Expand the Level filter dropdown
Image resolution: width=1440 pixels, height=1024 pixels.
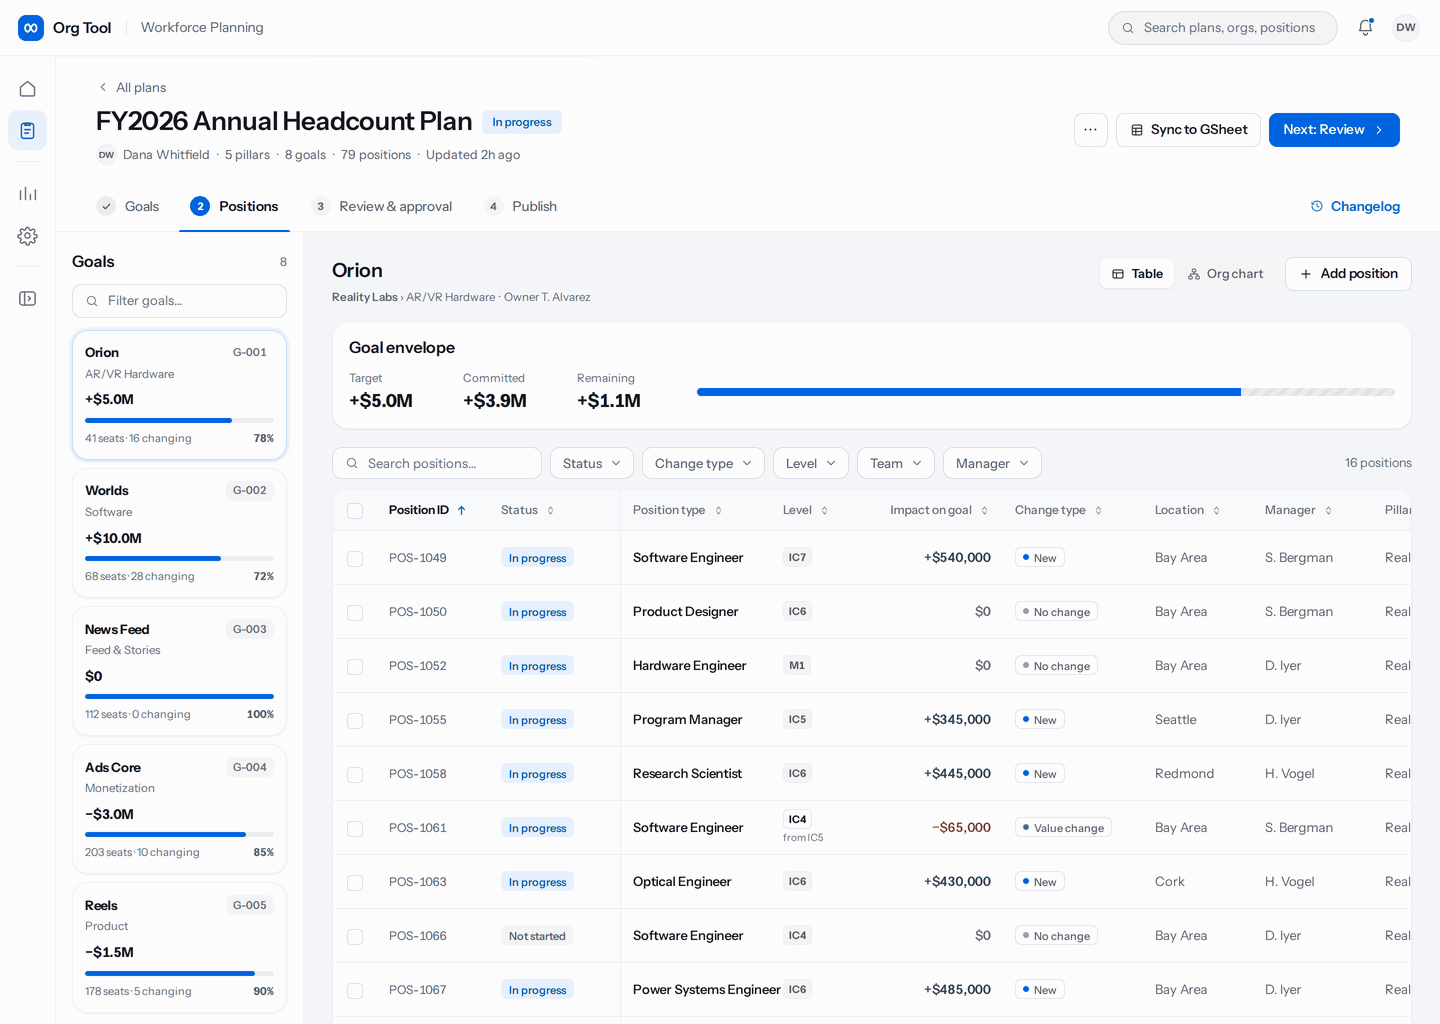[x=811, y=463]
